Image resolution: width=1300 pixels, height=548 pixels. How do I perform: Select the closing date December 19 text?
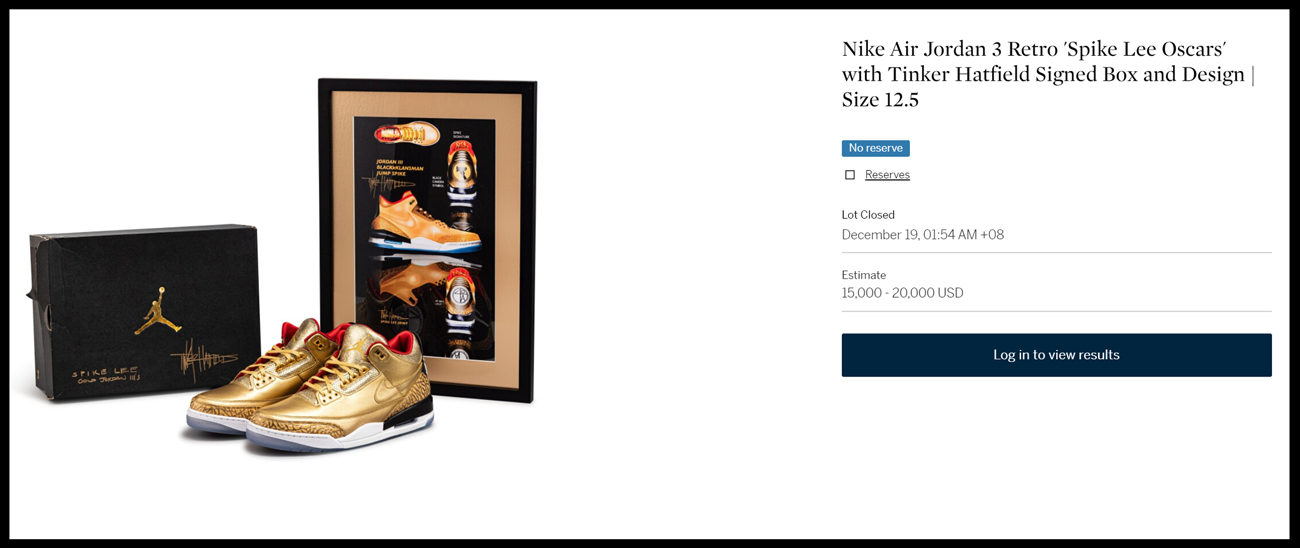click(x=922, y=235)
